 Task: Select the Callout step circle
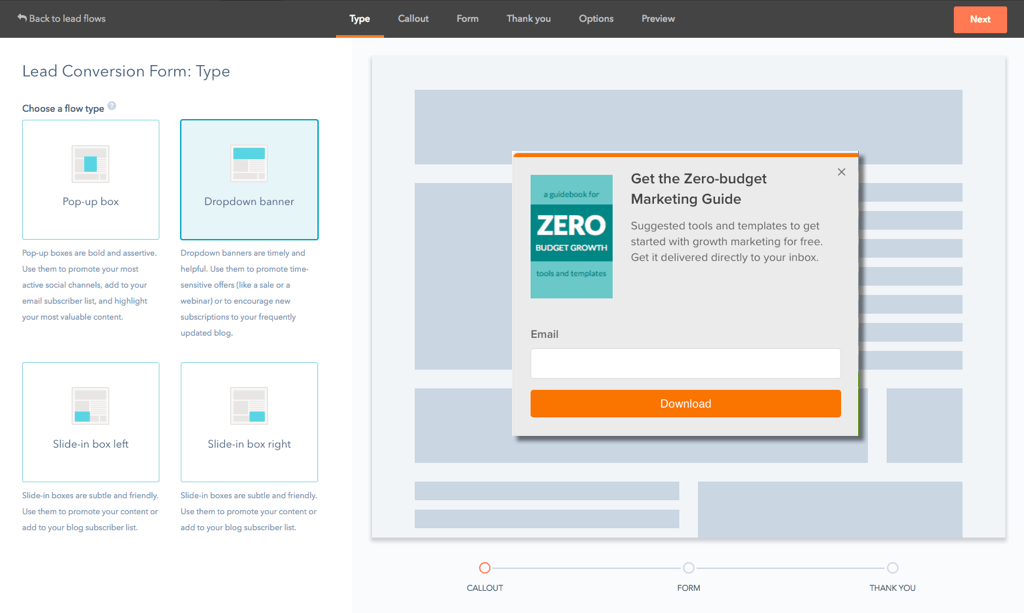pyautogui.click(x=485, y=568)
